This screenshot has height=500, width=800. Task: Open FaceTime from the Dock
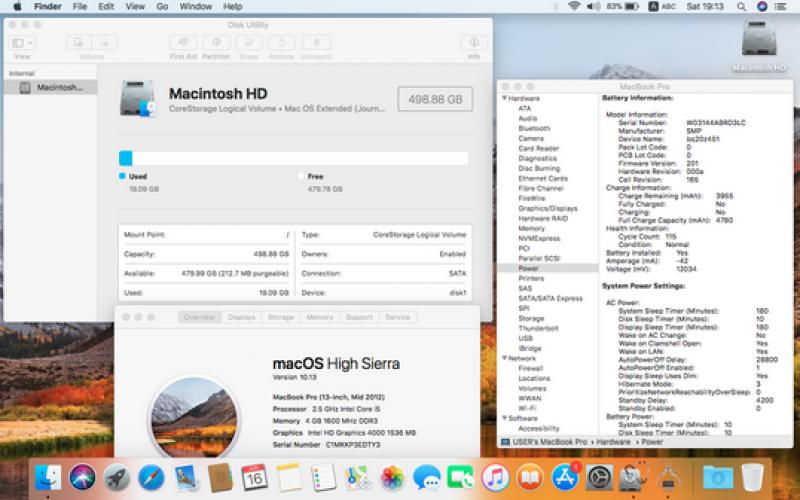[x=461, y=478]
